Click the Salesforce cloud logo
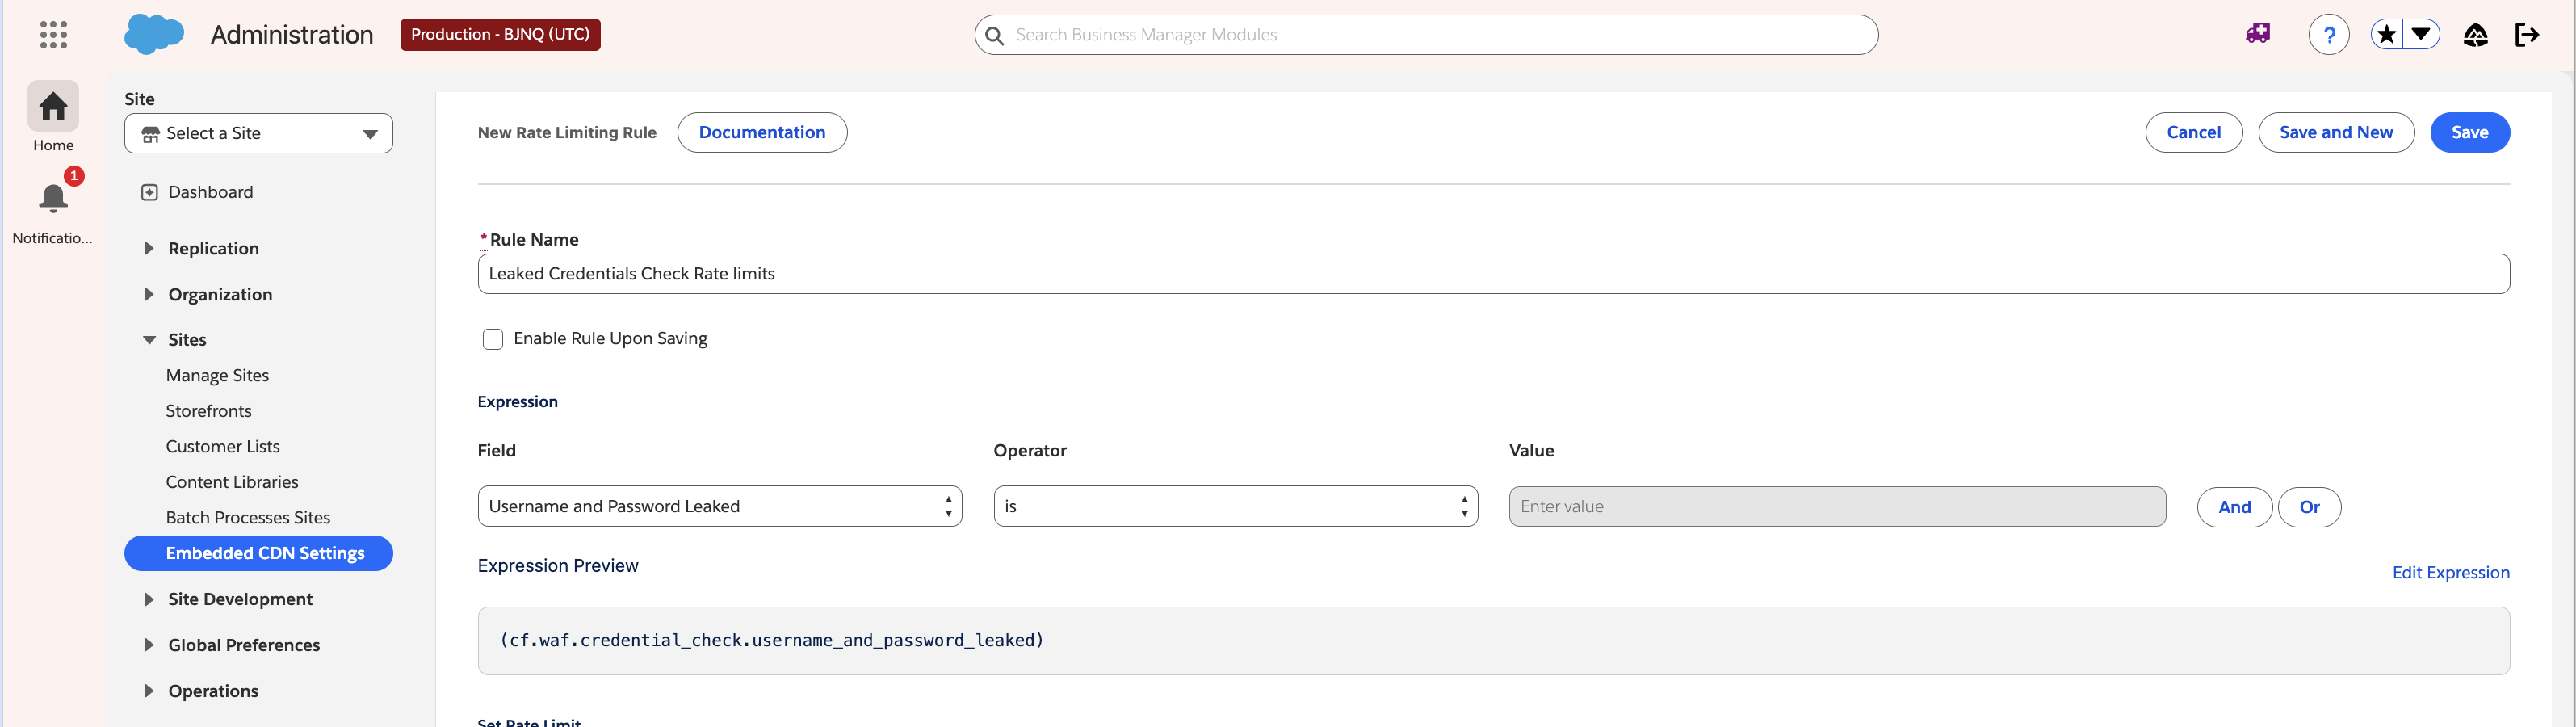This screenshot has width=2576, height=727. (x=154, y=34)
